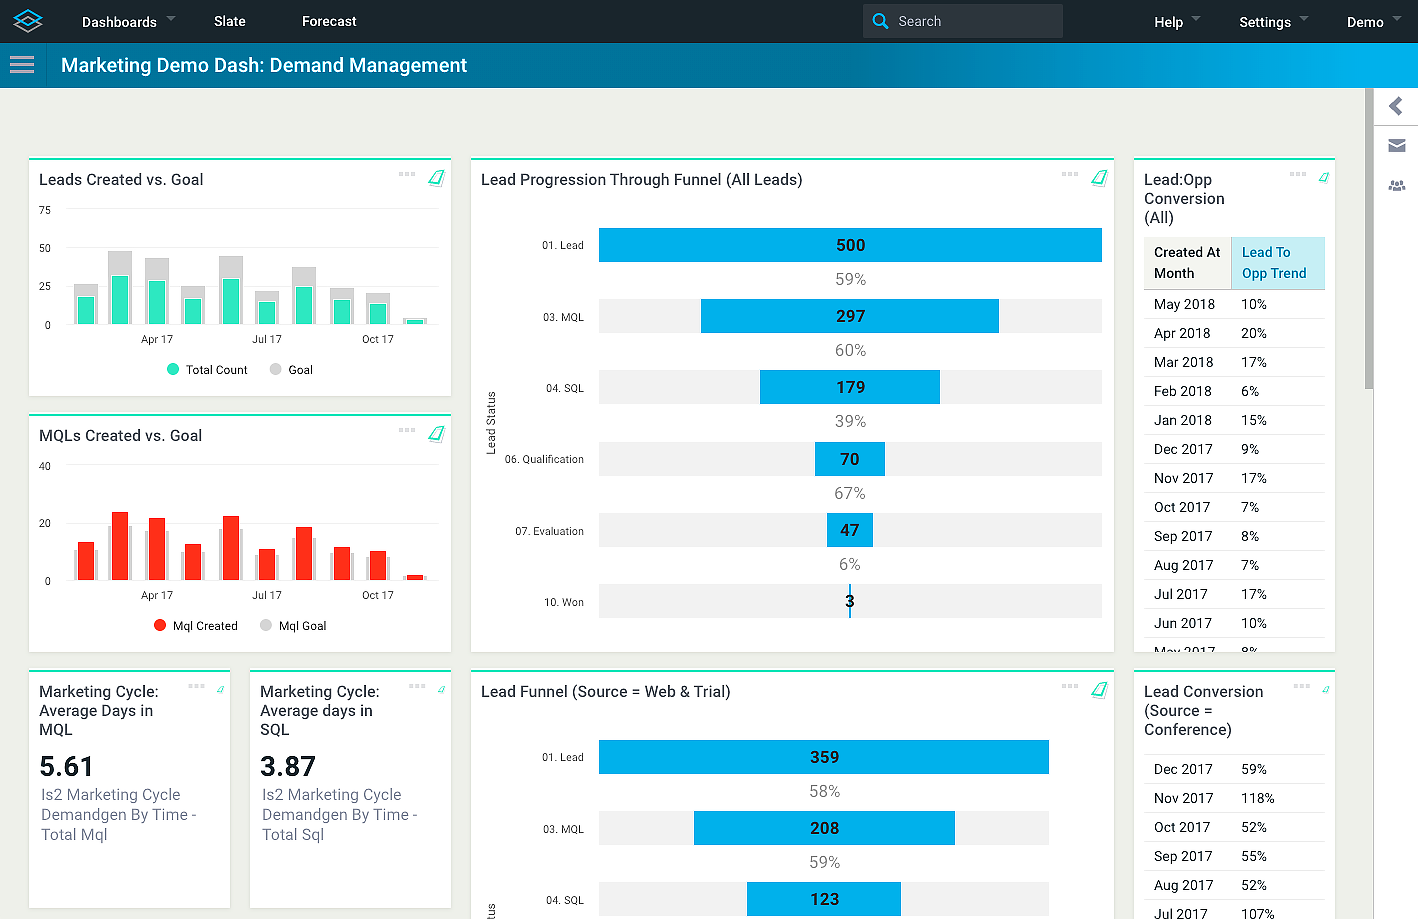Image resolution: width=1418 pixels, height=919 pixels.
Task: Go to the Slate menu item
Action: 230,22
